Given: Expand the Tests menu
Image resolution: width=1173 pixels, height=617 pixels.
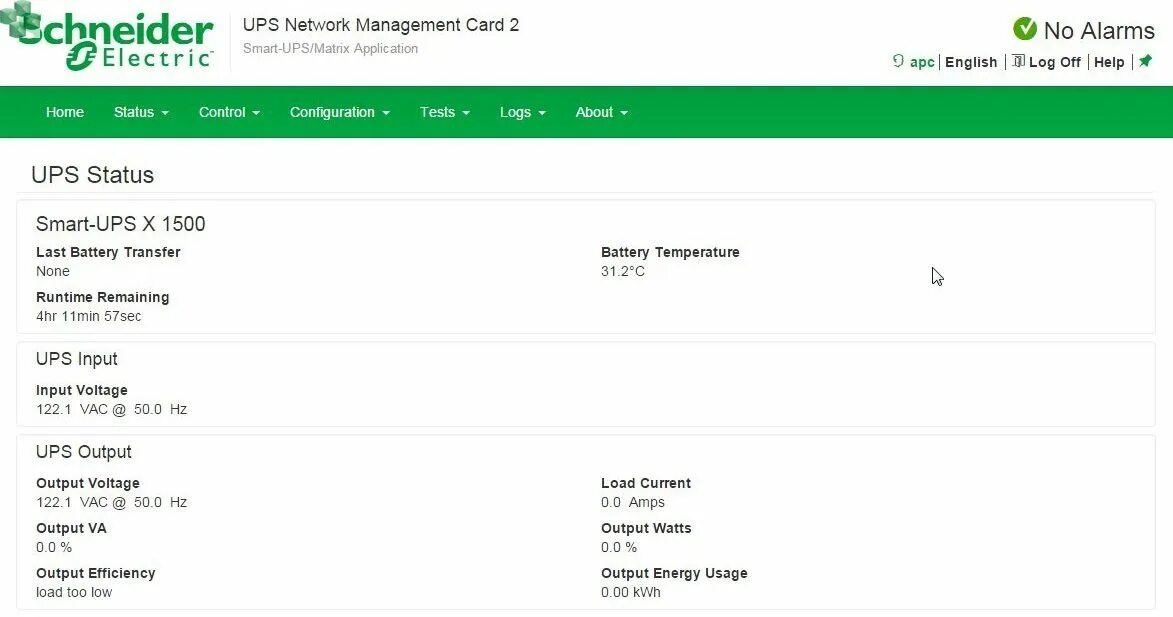Looking at the screenshot, I should tap(444, 112).
